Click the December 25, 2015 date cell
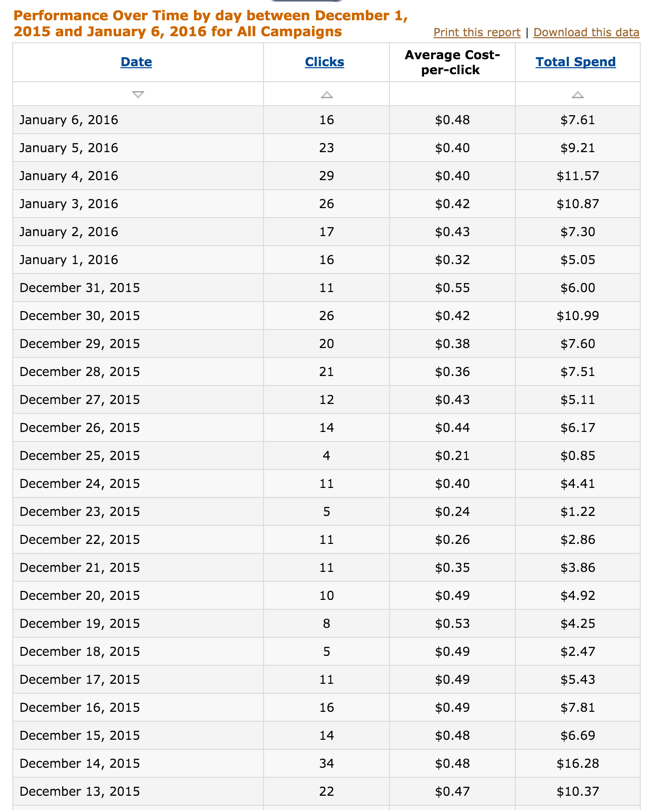Viewport: 650px width, 810px height. 79,456
